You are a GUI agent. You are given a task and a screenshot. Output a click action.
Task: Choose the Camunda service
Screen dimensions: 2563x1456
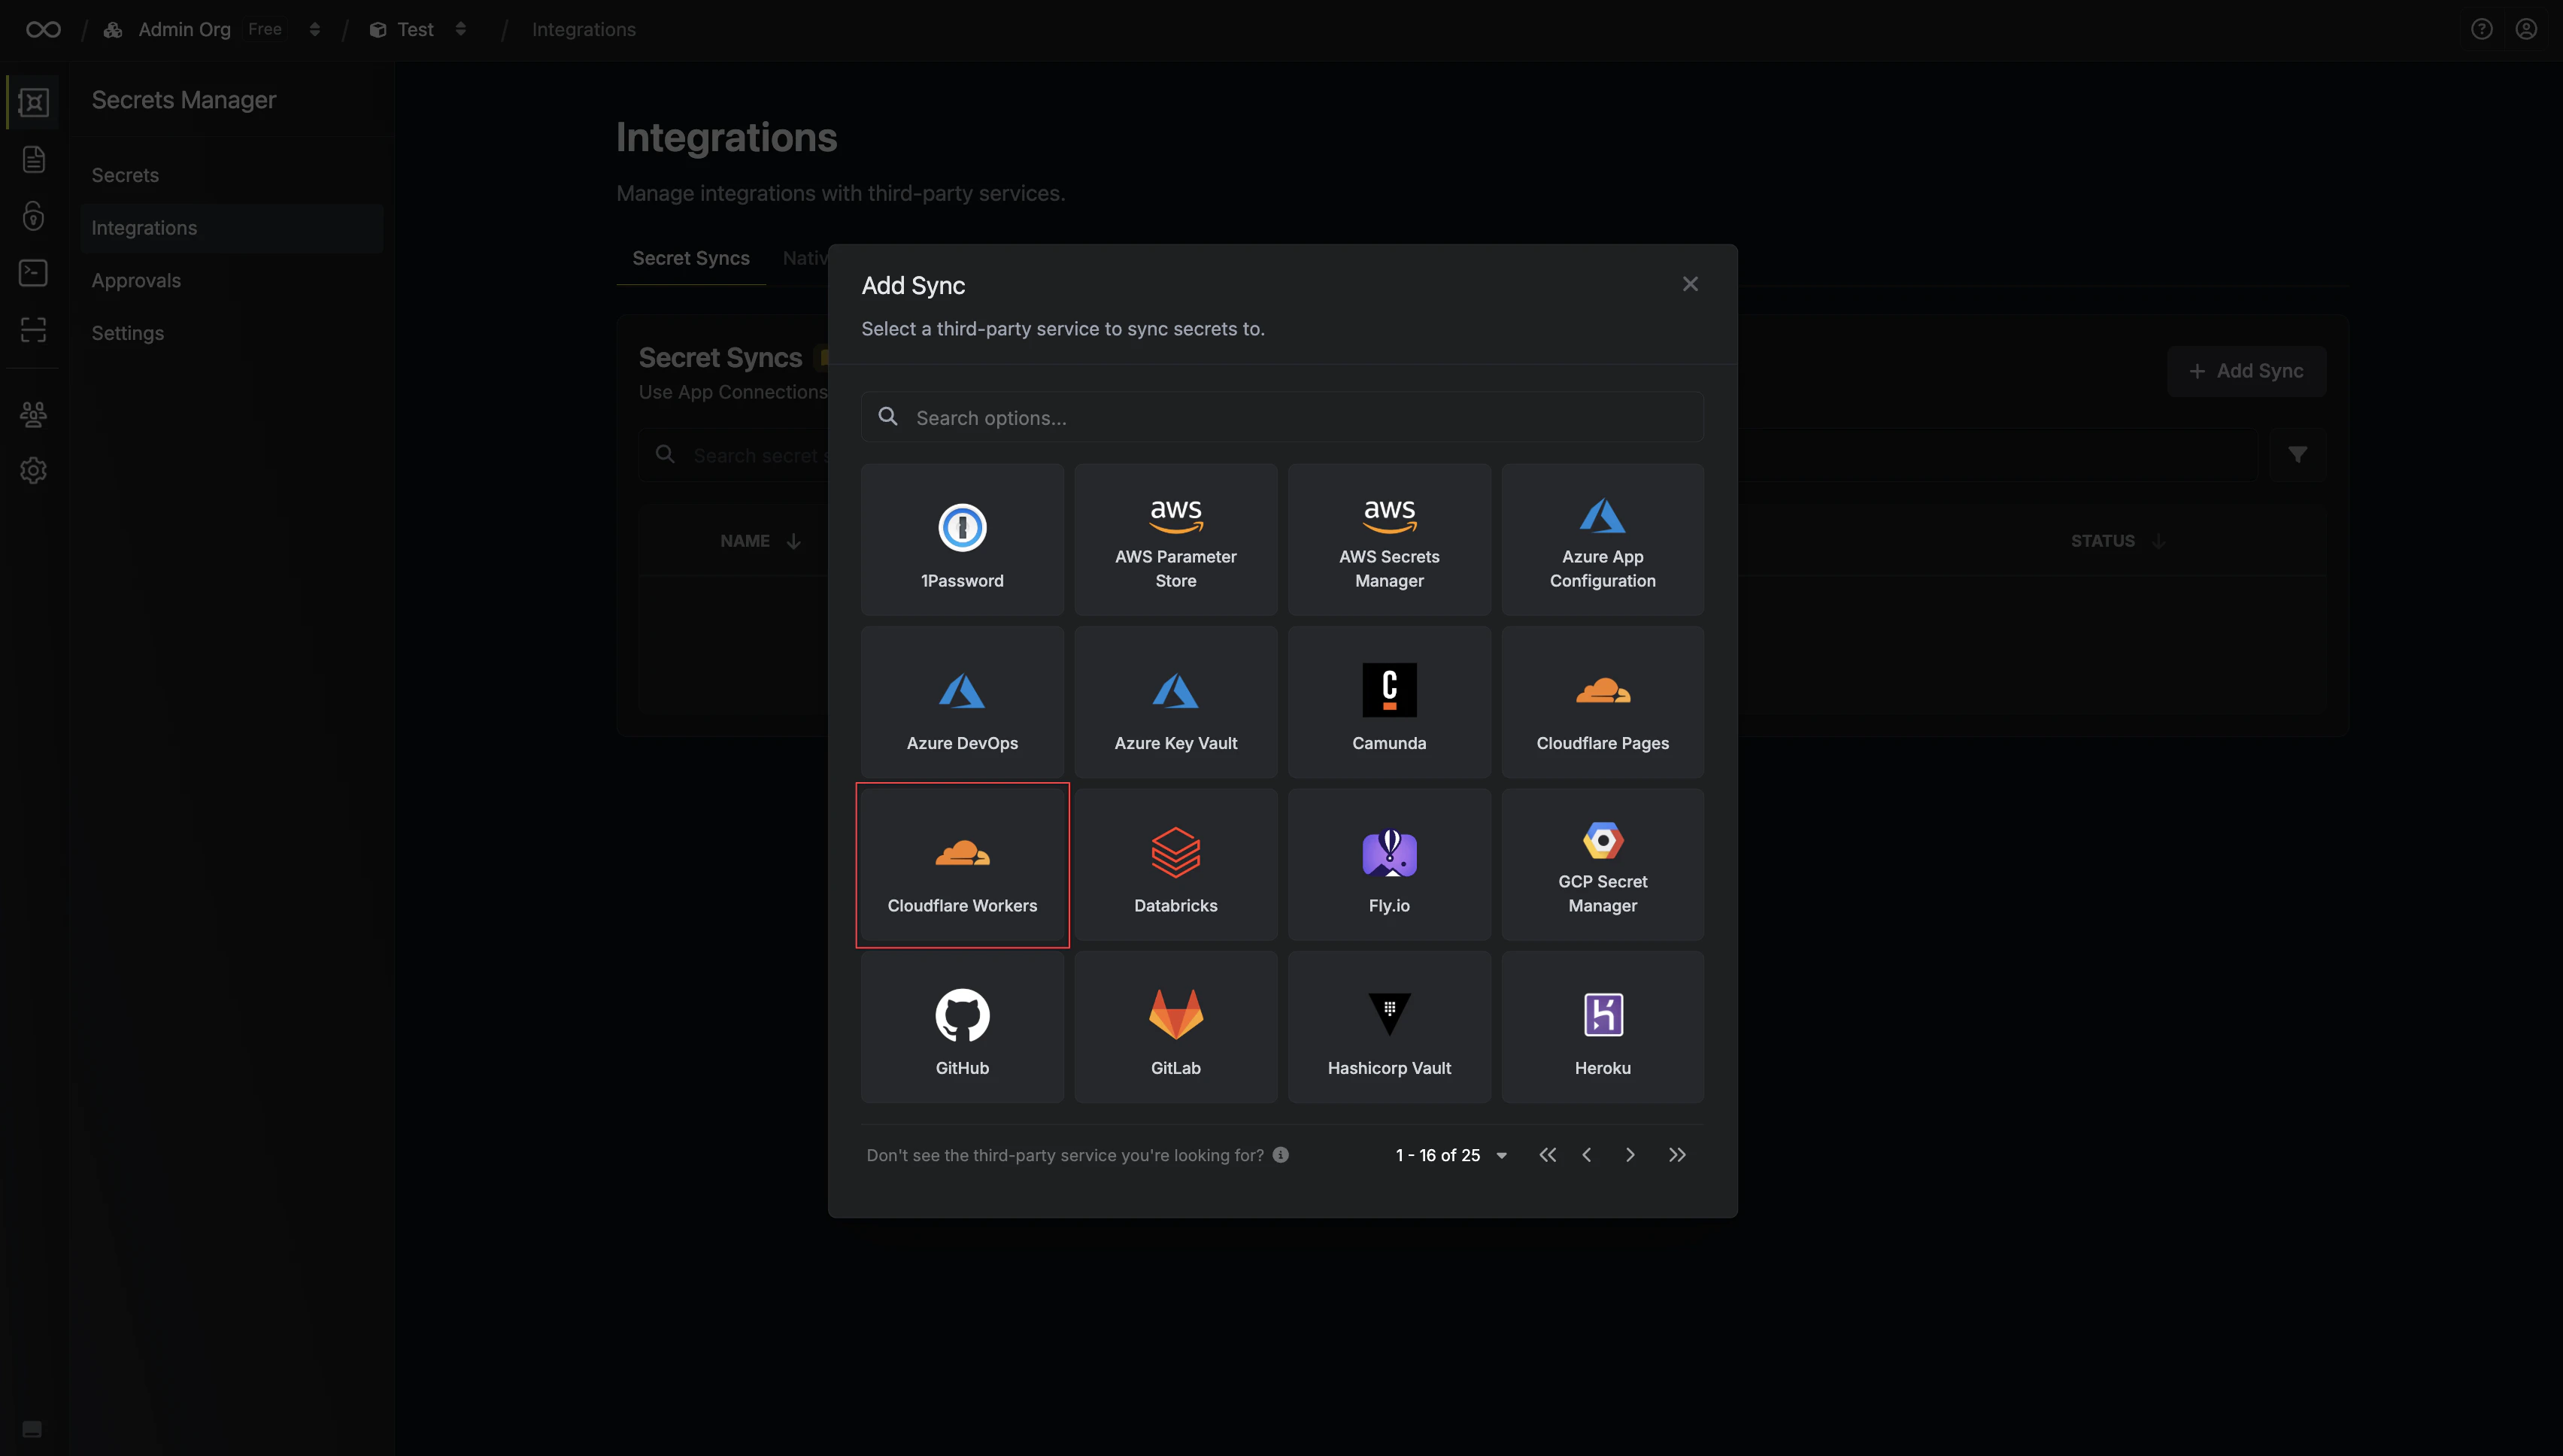(x=1389, y=702)
